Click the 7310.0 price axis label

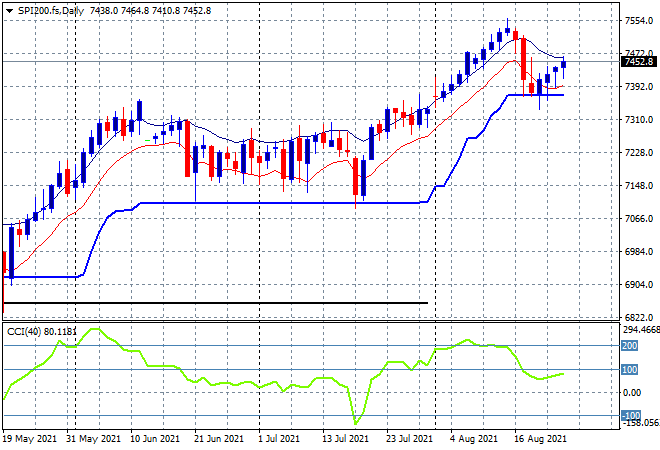point(639,120)
